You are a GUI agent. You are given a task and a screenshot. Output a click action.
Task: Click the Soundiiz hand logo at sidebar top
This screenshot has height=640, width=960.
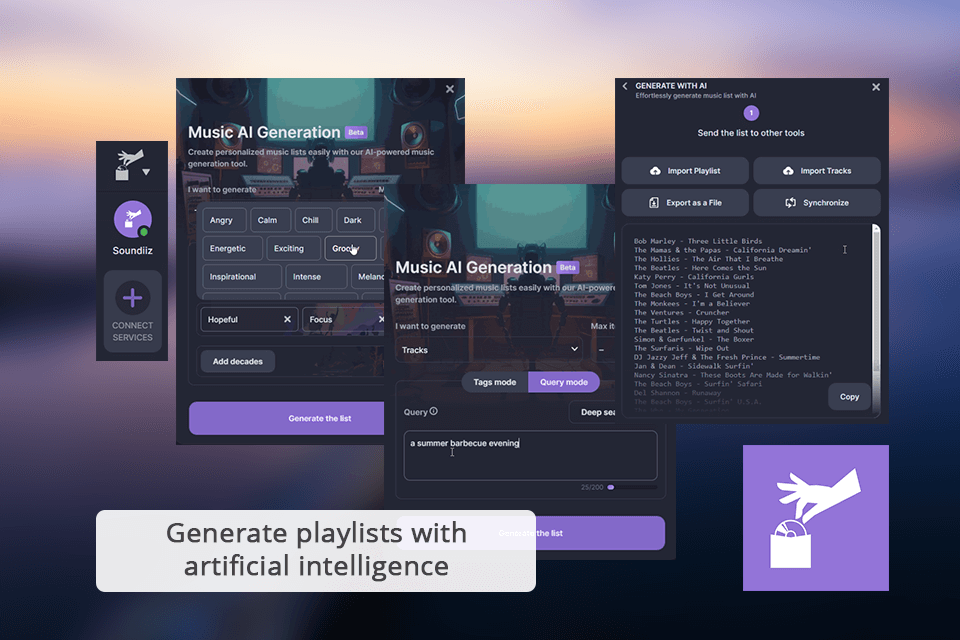[x=129, y=165]
